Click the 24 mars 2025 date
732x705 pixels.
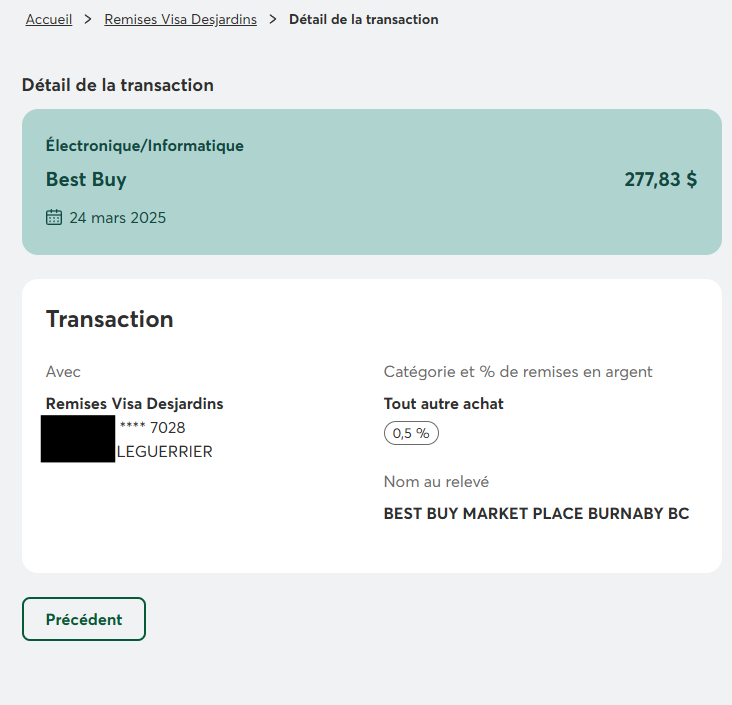pyautogui.click(x=117, y=217)
